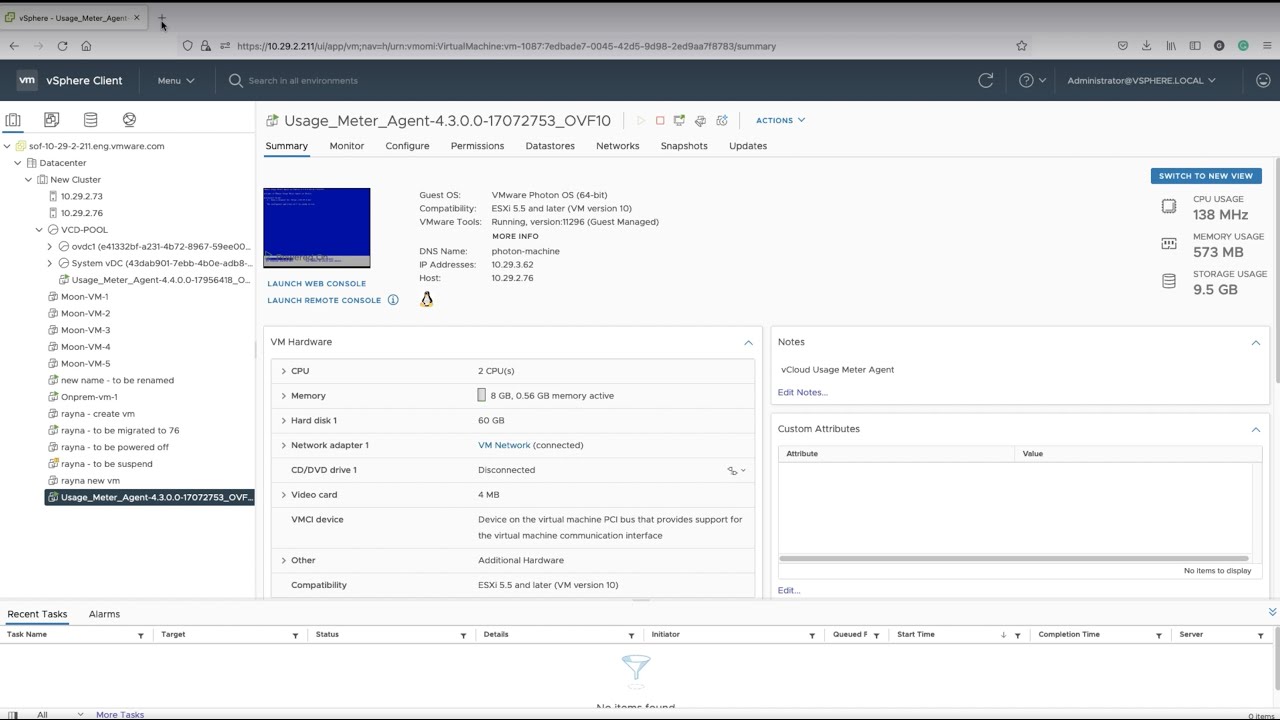Switch to VMs and Templates inventory view
This screenshot has height=720, width=1280.
tap(52, 120)
